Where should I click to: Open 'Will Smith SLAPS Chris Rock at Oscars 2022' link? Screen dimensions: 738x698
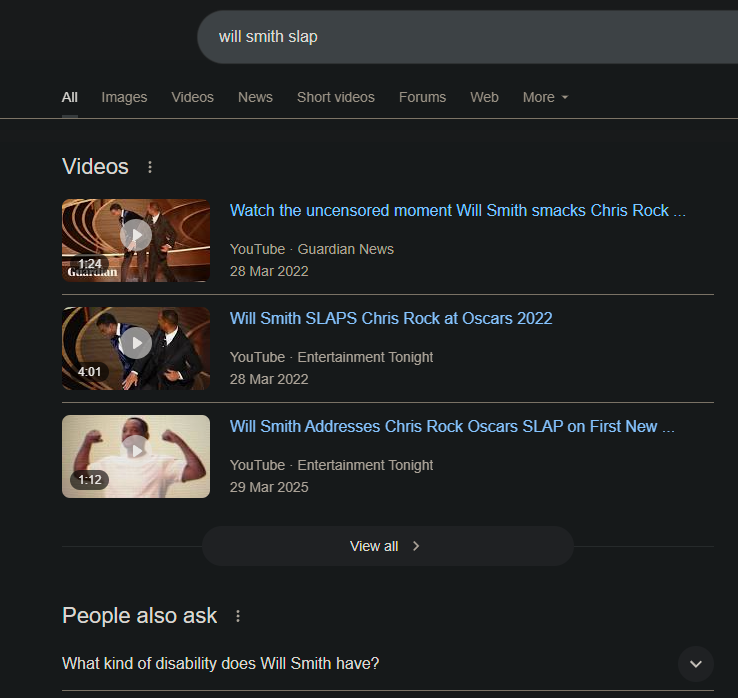click(x=391, y=319)
